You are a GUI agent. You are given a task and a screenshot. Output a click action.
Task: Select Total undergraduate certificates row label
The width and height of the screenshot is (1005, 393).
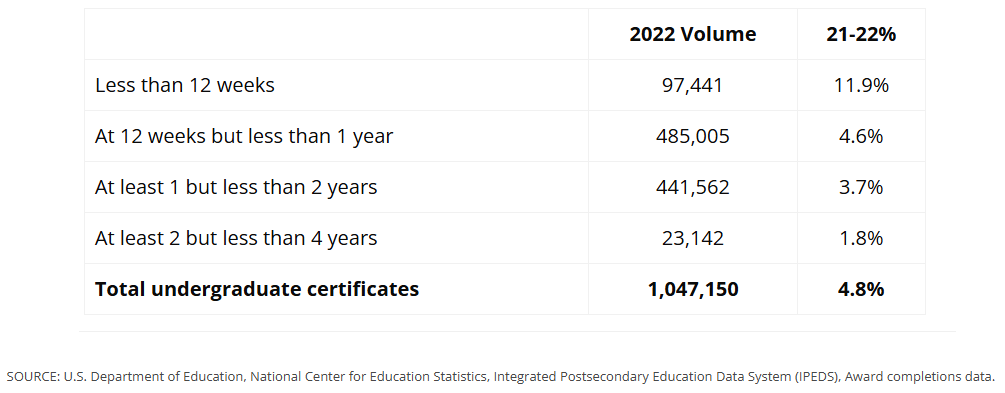pos(257,289)
